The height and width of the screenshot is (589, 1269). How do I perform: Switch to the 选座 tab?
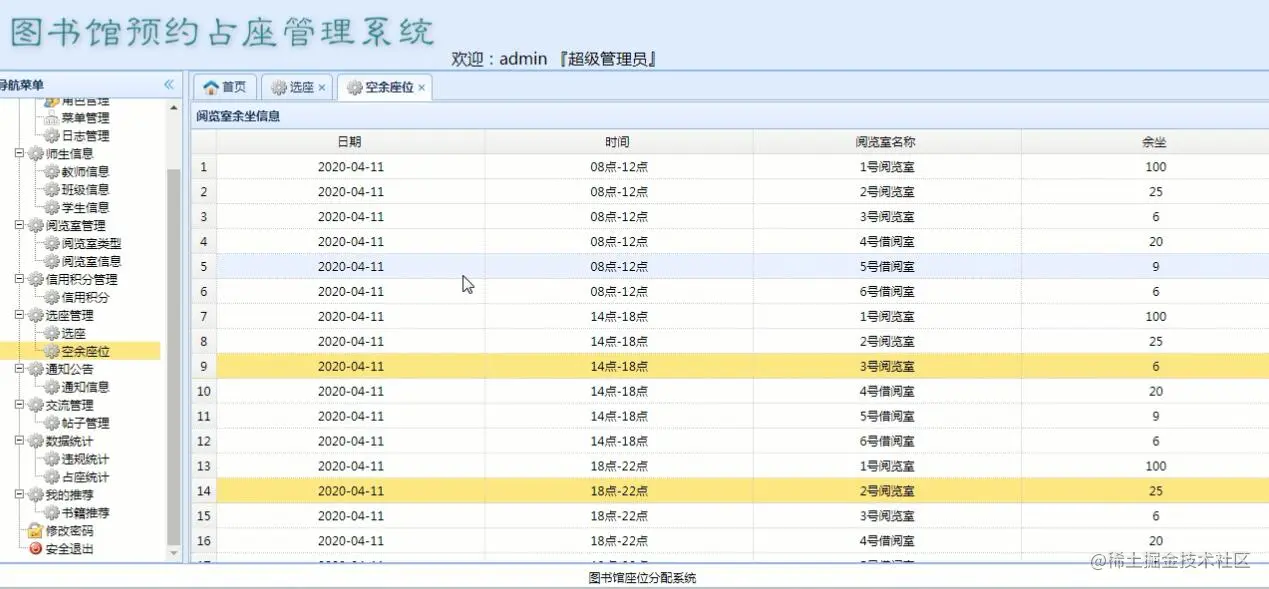tap(298, 88)
